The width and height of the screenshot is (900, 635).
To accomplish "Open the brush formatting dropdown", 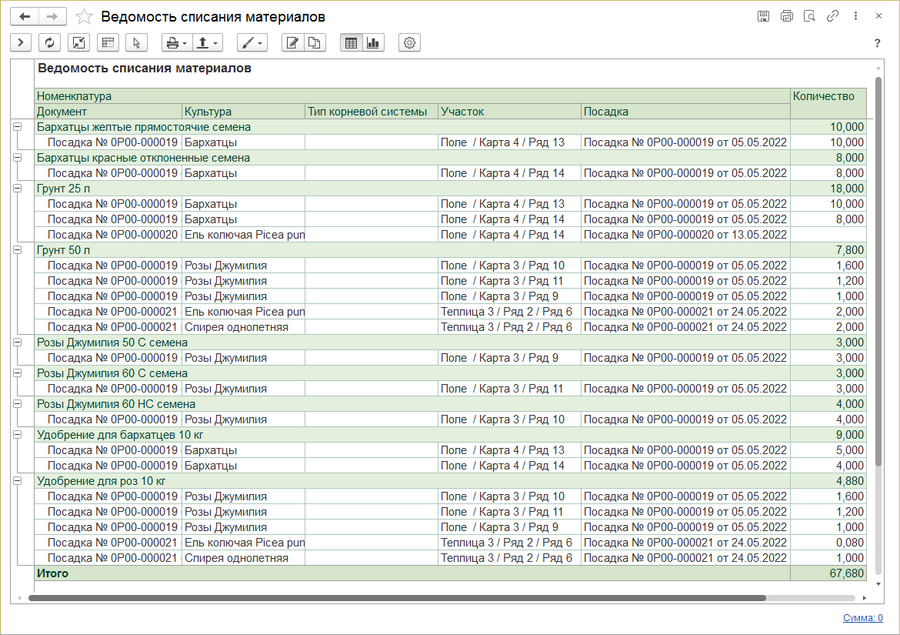I will [252, 43].
